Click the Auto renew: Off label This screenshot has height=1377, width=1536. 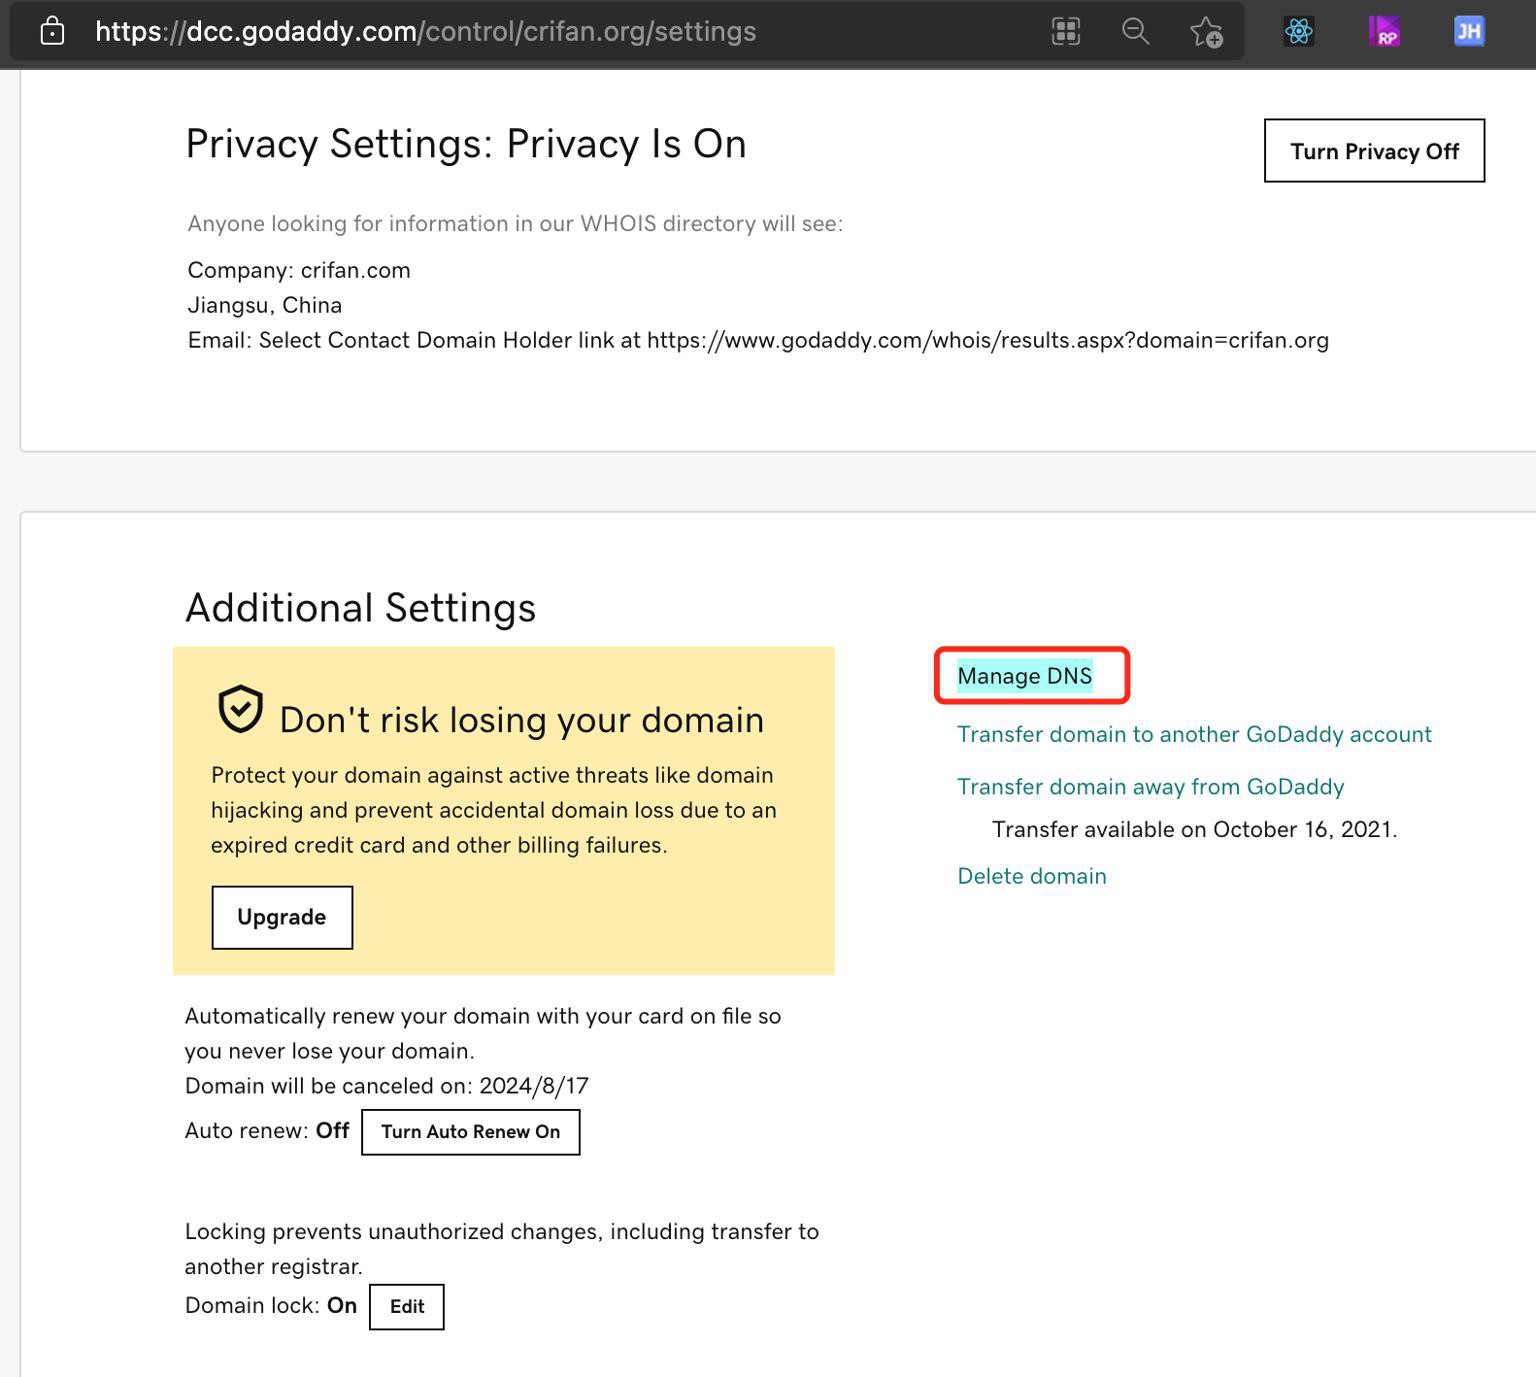[267, 1131]
